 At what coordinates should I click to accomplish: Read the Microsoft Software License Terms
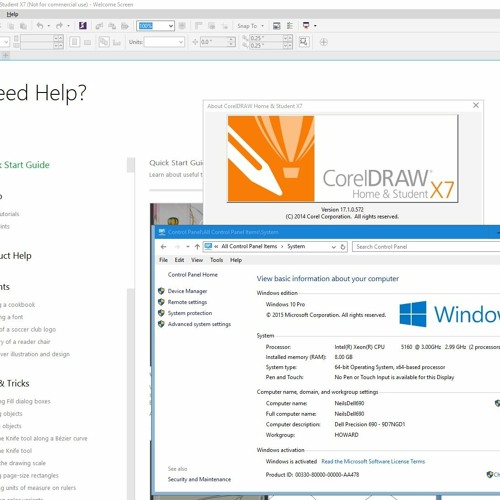click(x=373, y=461)
